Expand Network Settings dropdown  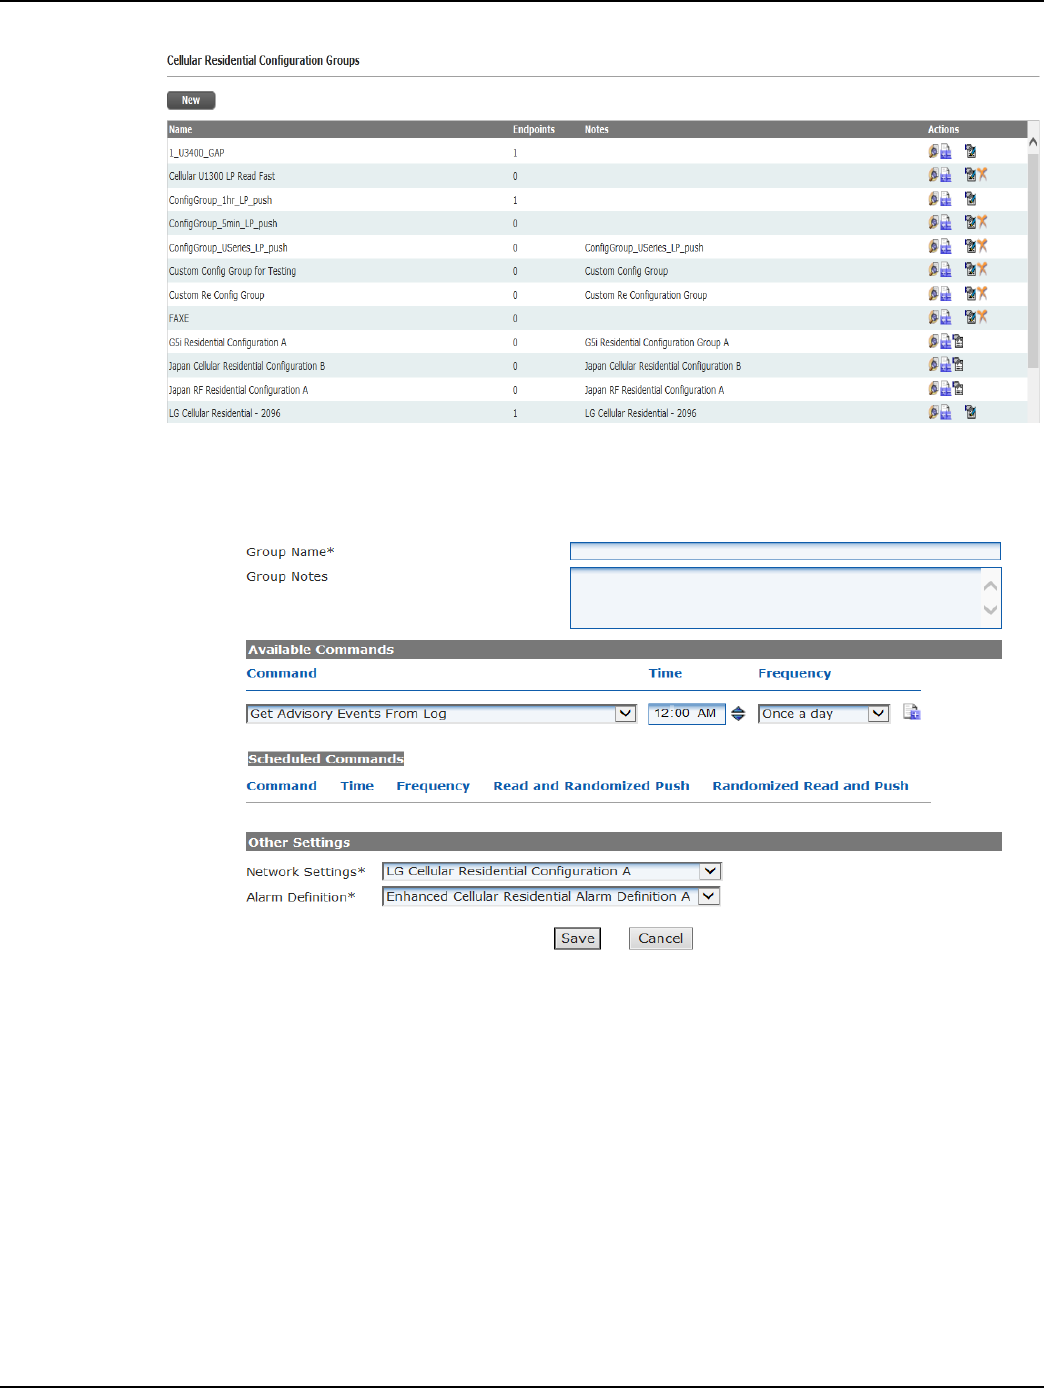point(552,872)
